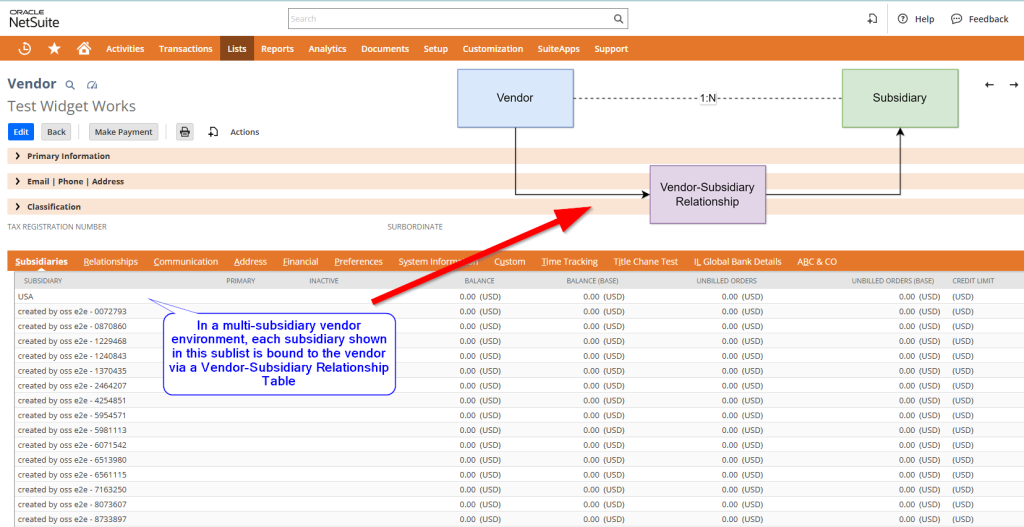The height and width of the screenshot is (527, 1024).
Task: Click the search magnifier in the Search box
Action: [618, 19]
